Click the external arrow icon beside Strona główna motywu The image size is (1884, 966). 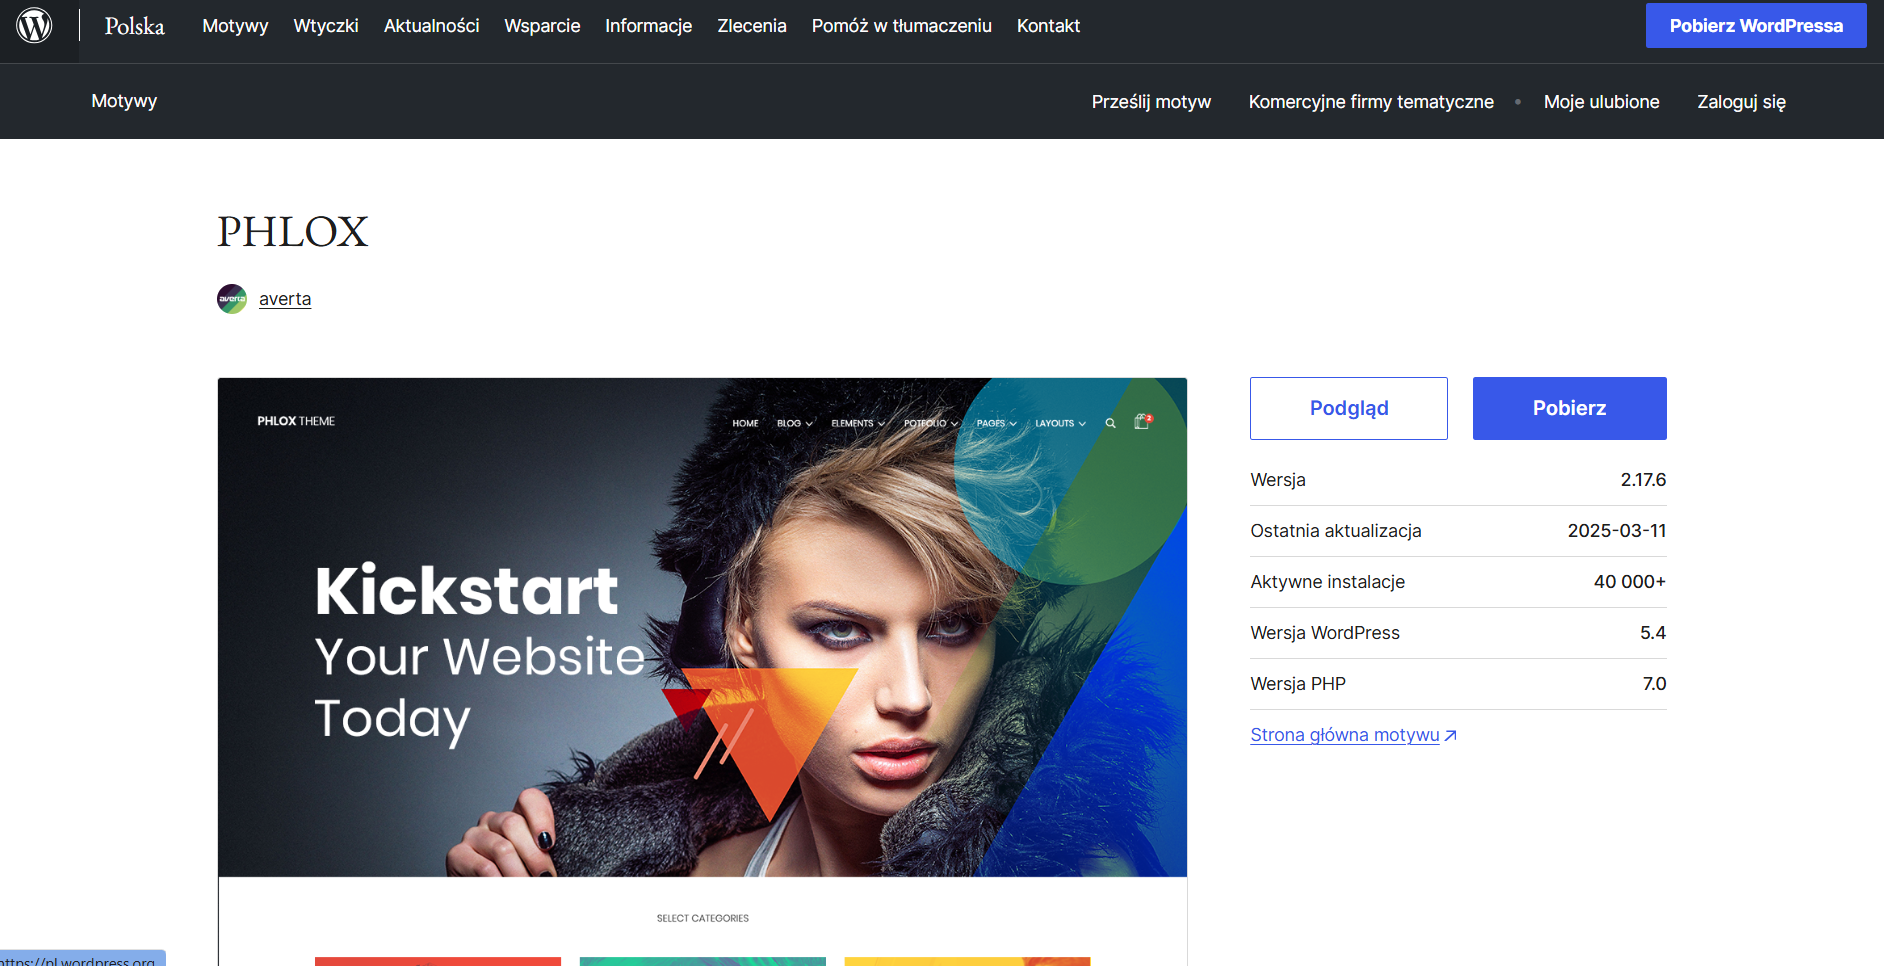(1451, 736)
